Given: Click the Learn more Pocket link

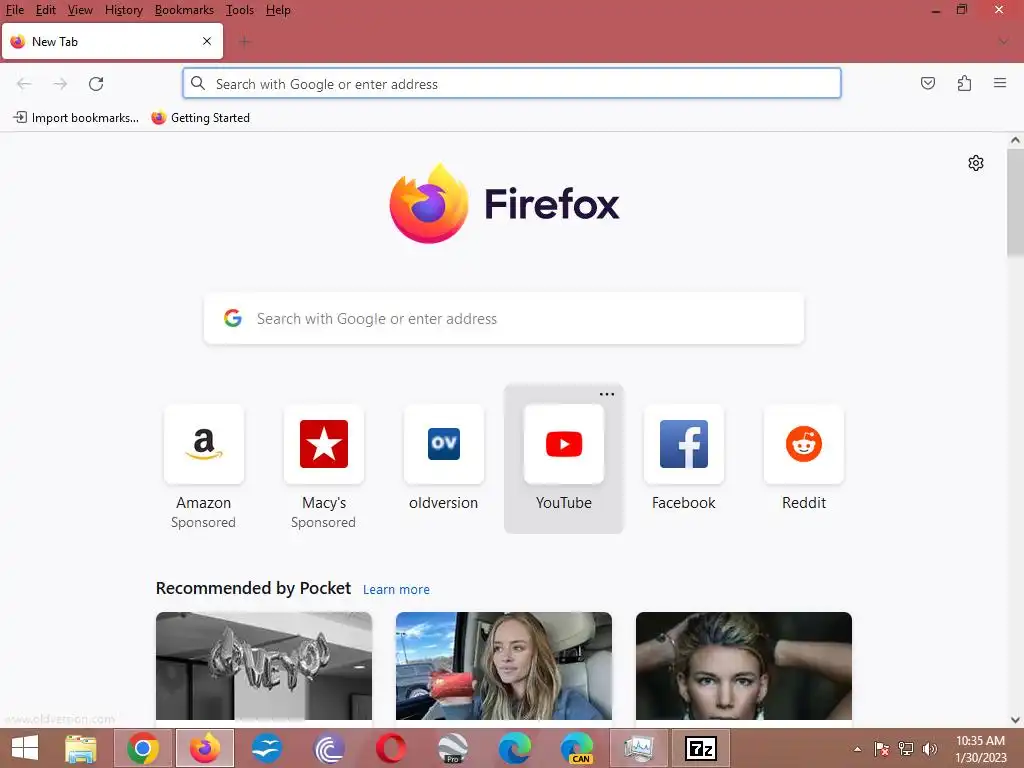Looking at the screenshot, I should click(x=396, y=589).
